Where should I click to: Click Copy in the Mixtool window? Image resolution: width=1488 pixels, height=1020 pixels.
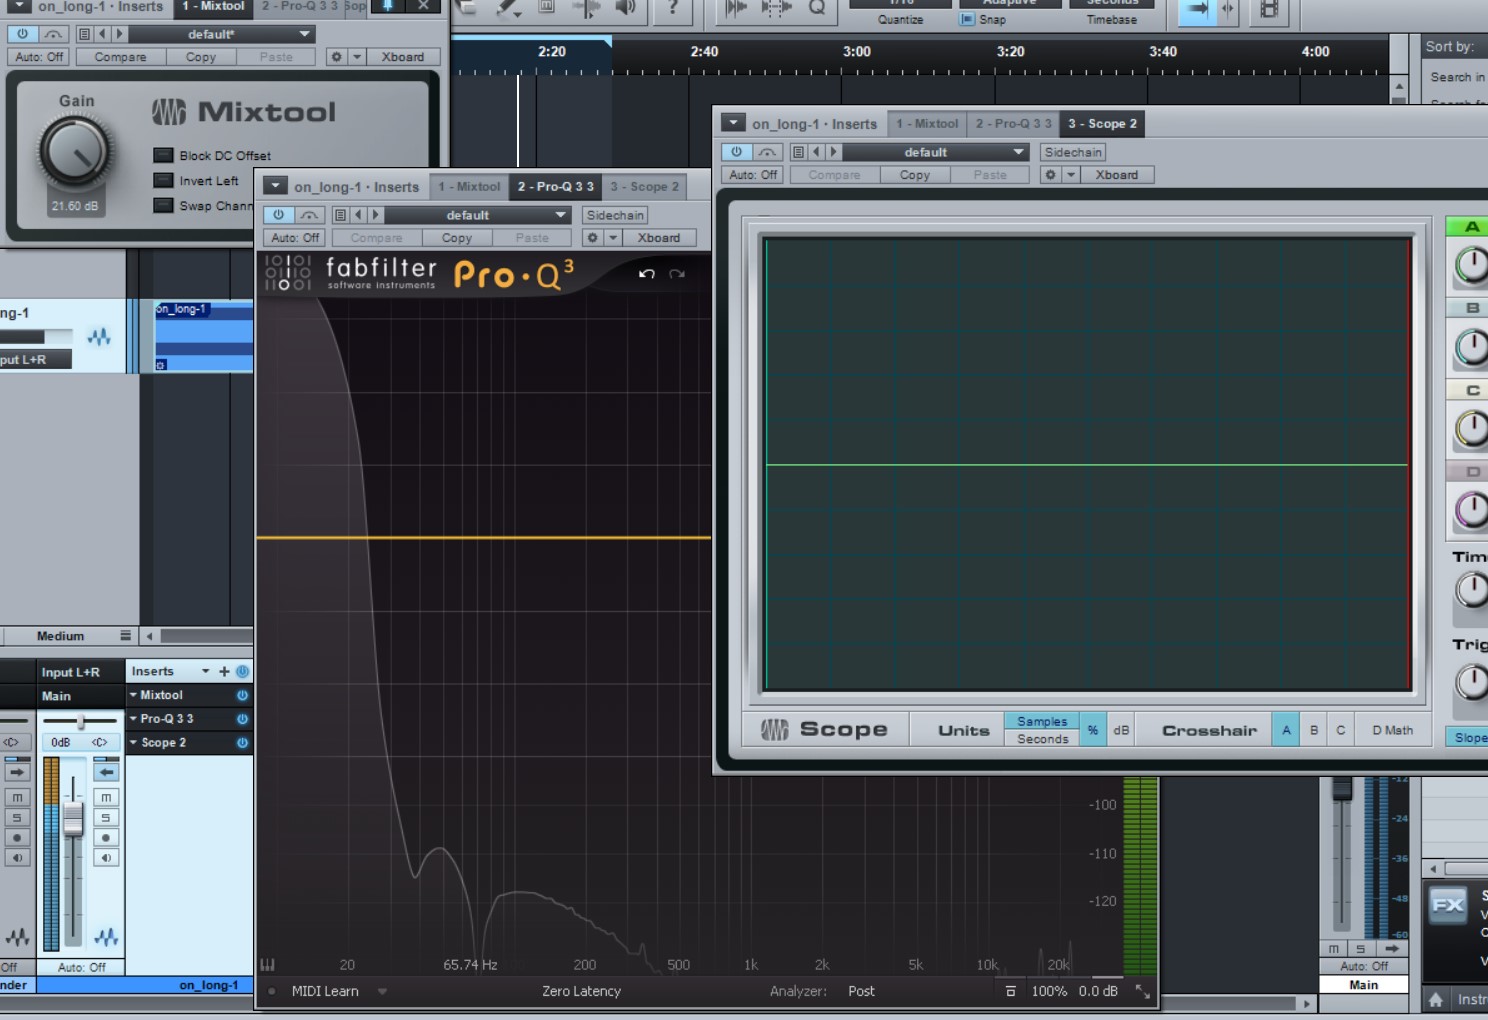201,57
